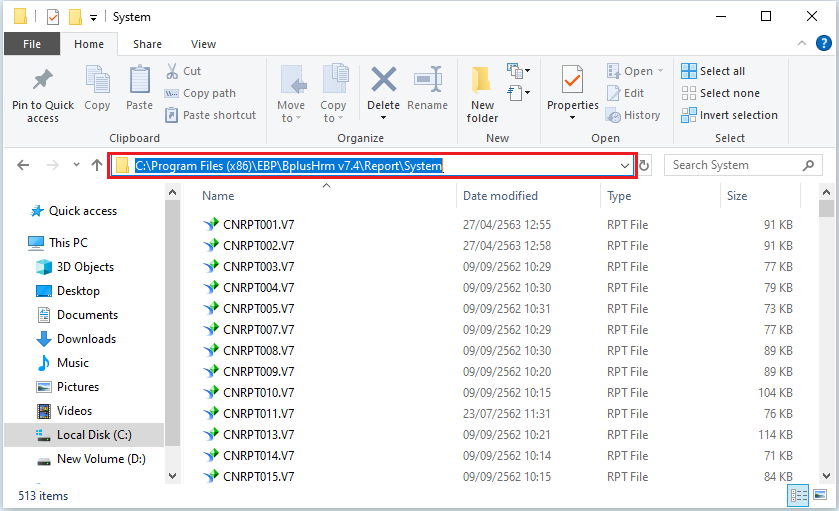
Task: Click Select all in the Select group
Action: [x=713, y=71]
